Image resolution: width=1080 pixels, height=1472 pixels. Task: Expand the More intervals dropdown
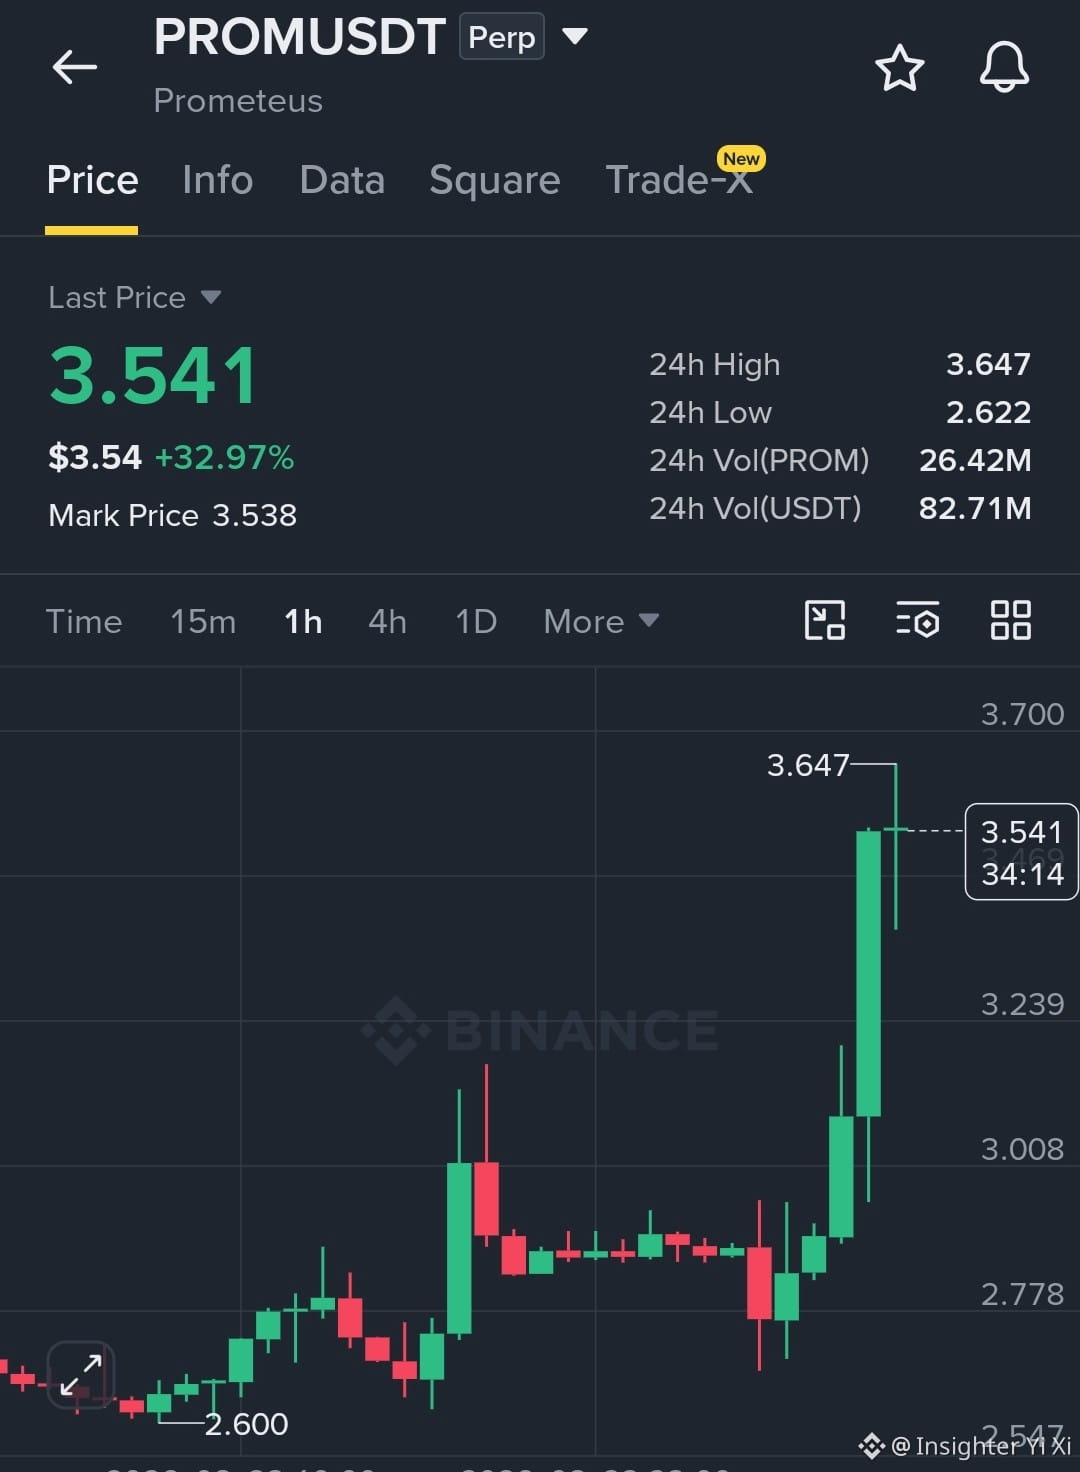601,621
